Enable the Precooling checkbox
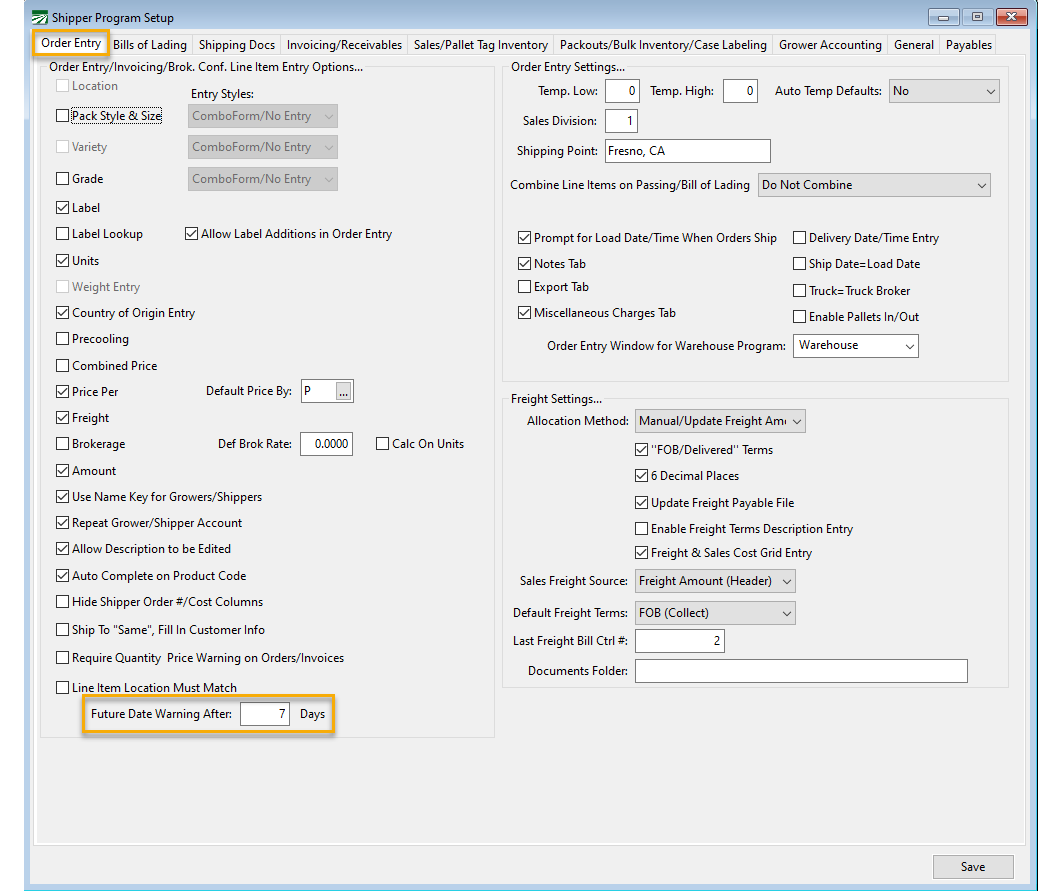Image resolution: width=1038 pixels, height=891 pixels. pos(64,339)
